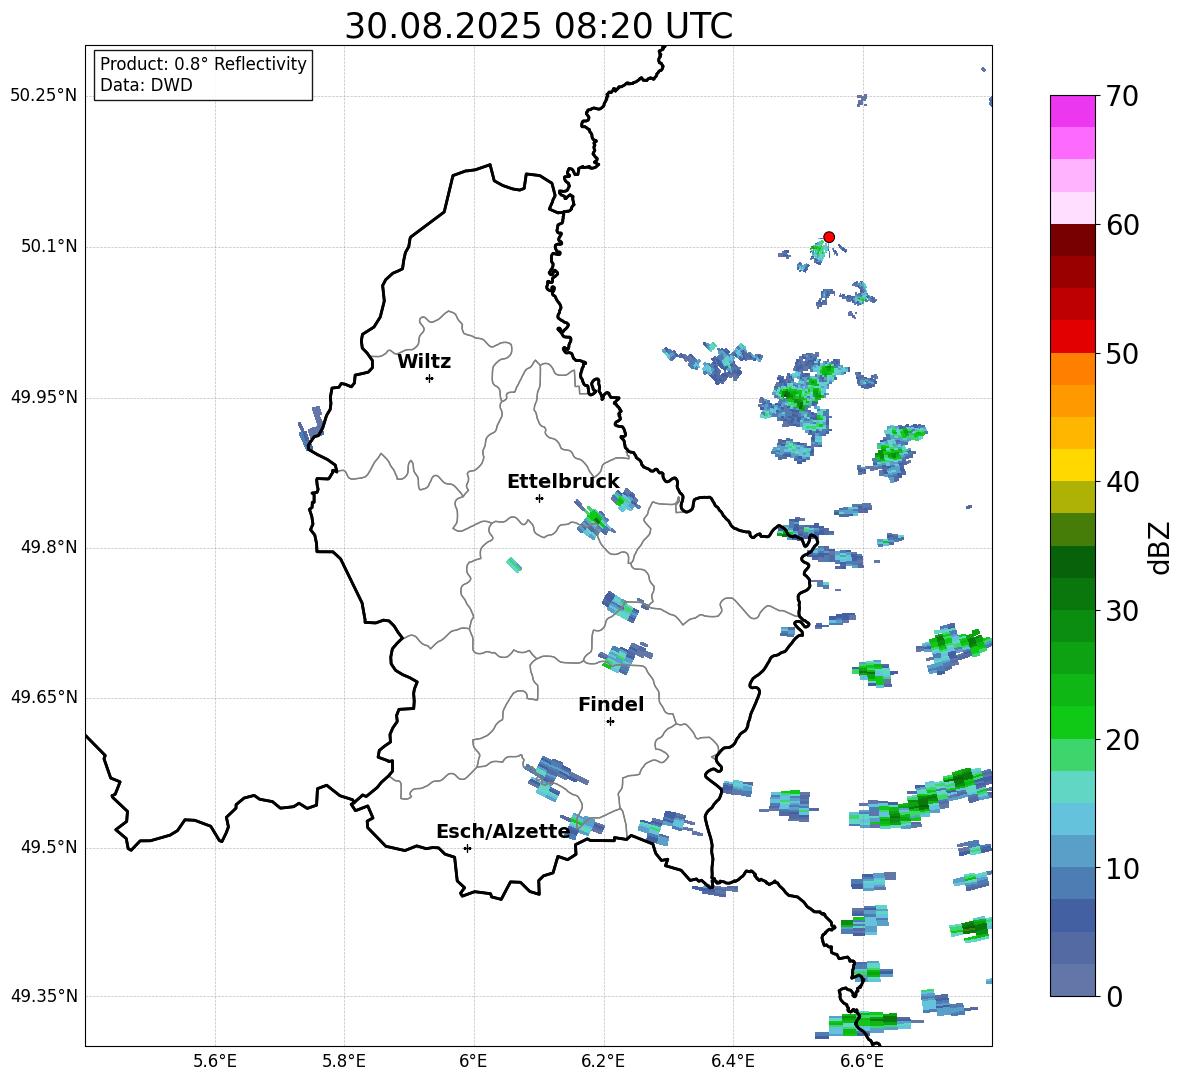Click the Esch/Alzette label text
The image size is (1184, 1081).
click(503, 832)
